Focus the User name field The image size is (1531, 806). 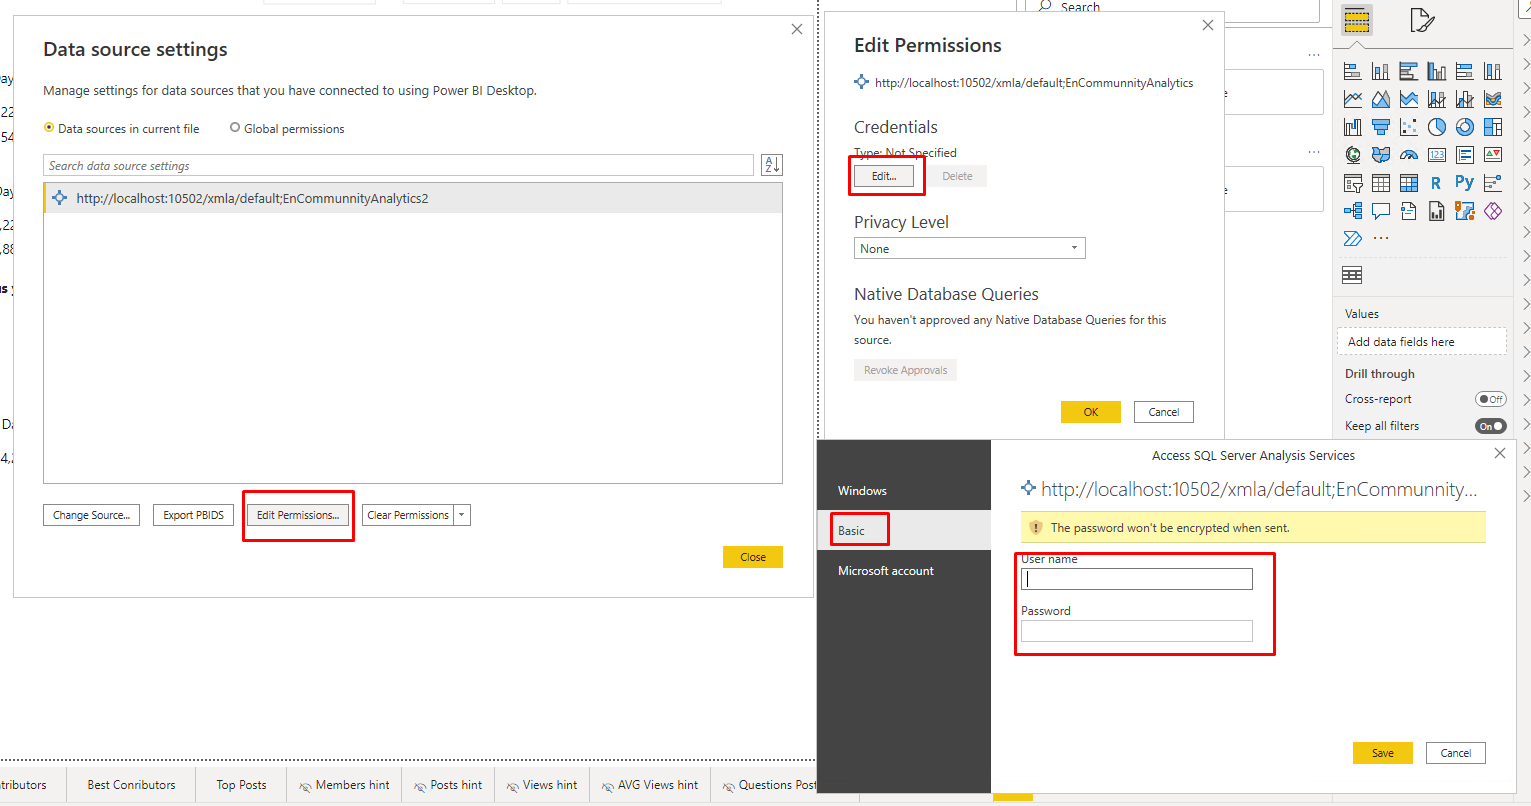[1137, 579]
